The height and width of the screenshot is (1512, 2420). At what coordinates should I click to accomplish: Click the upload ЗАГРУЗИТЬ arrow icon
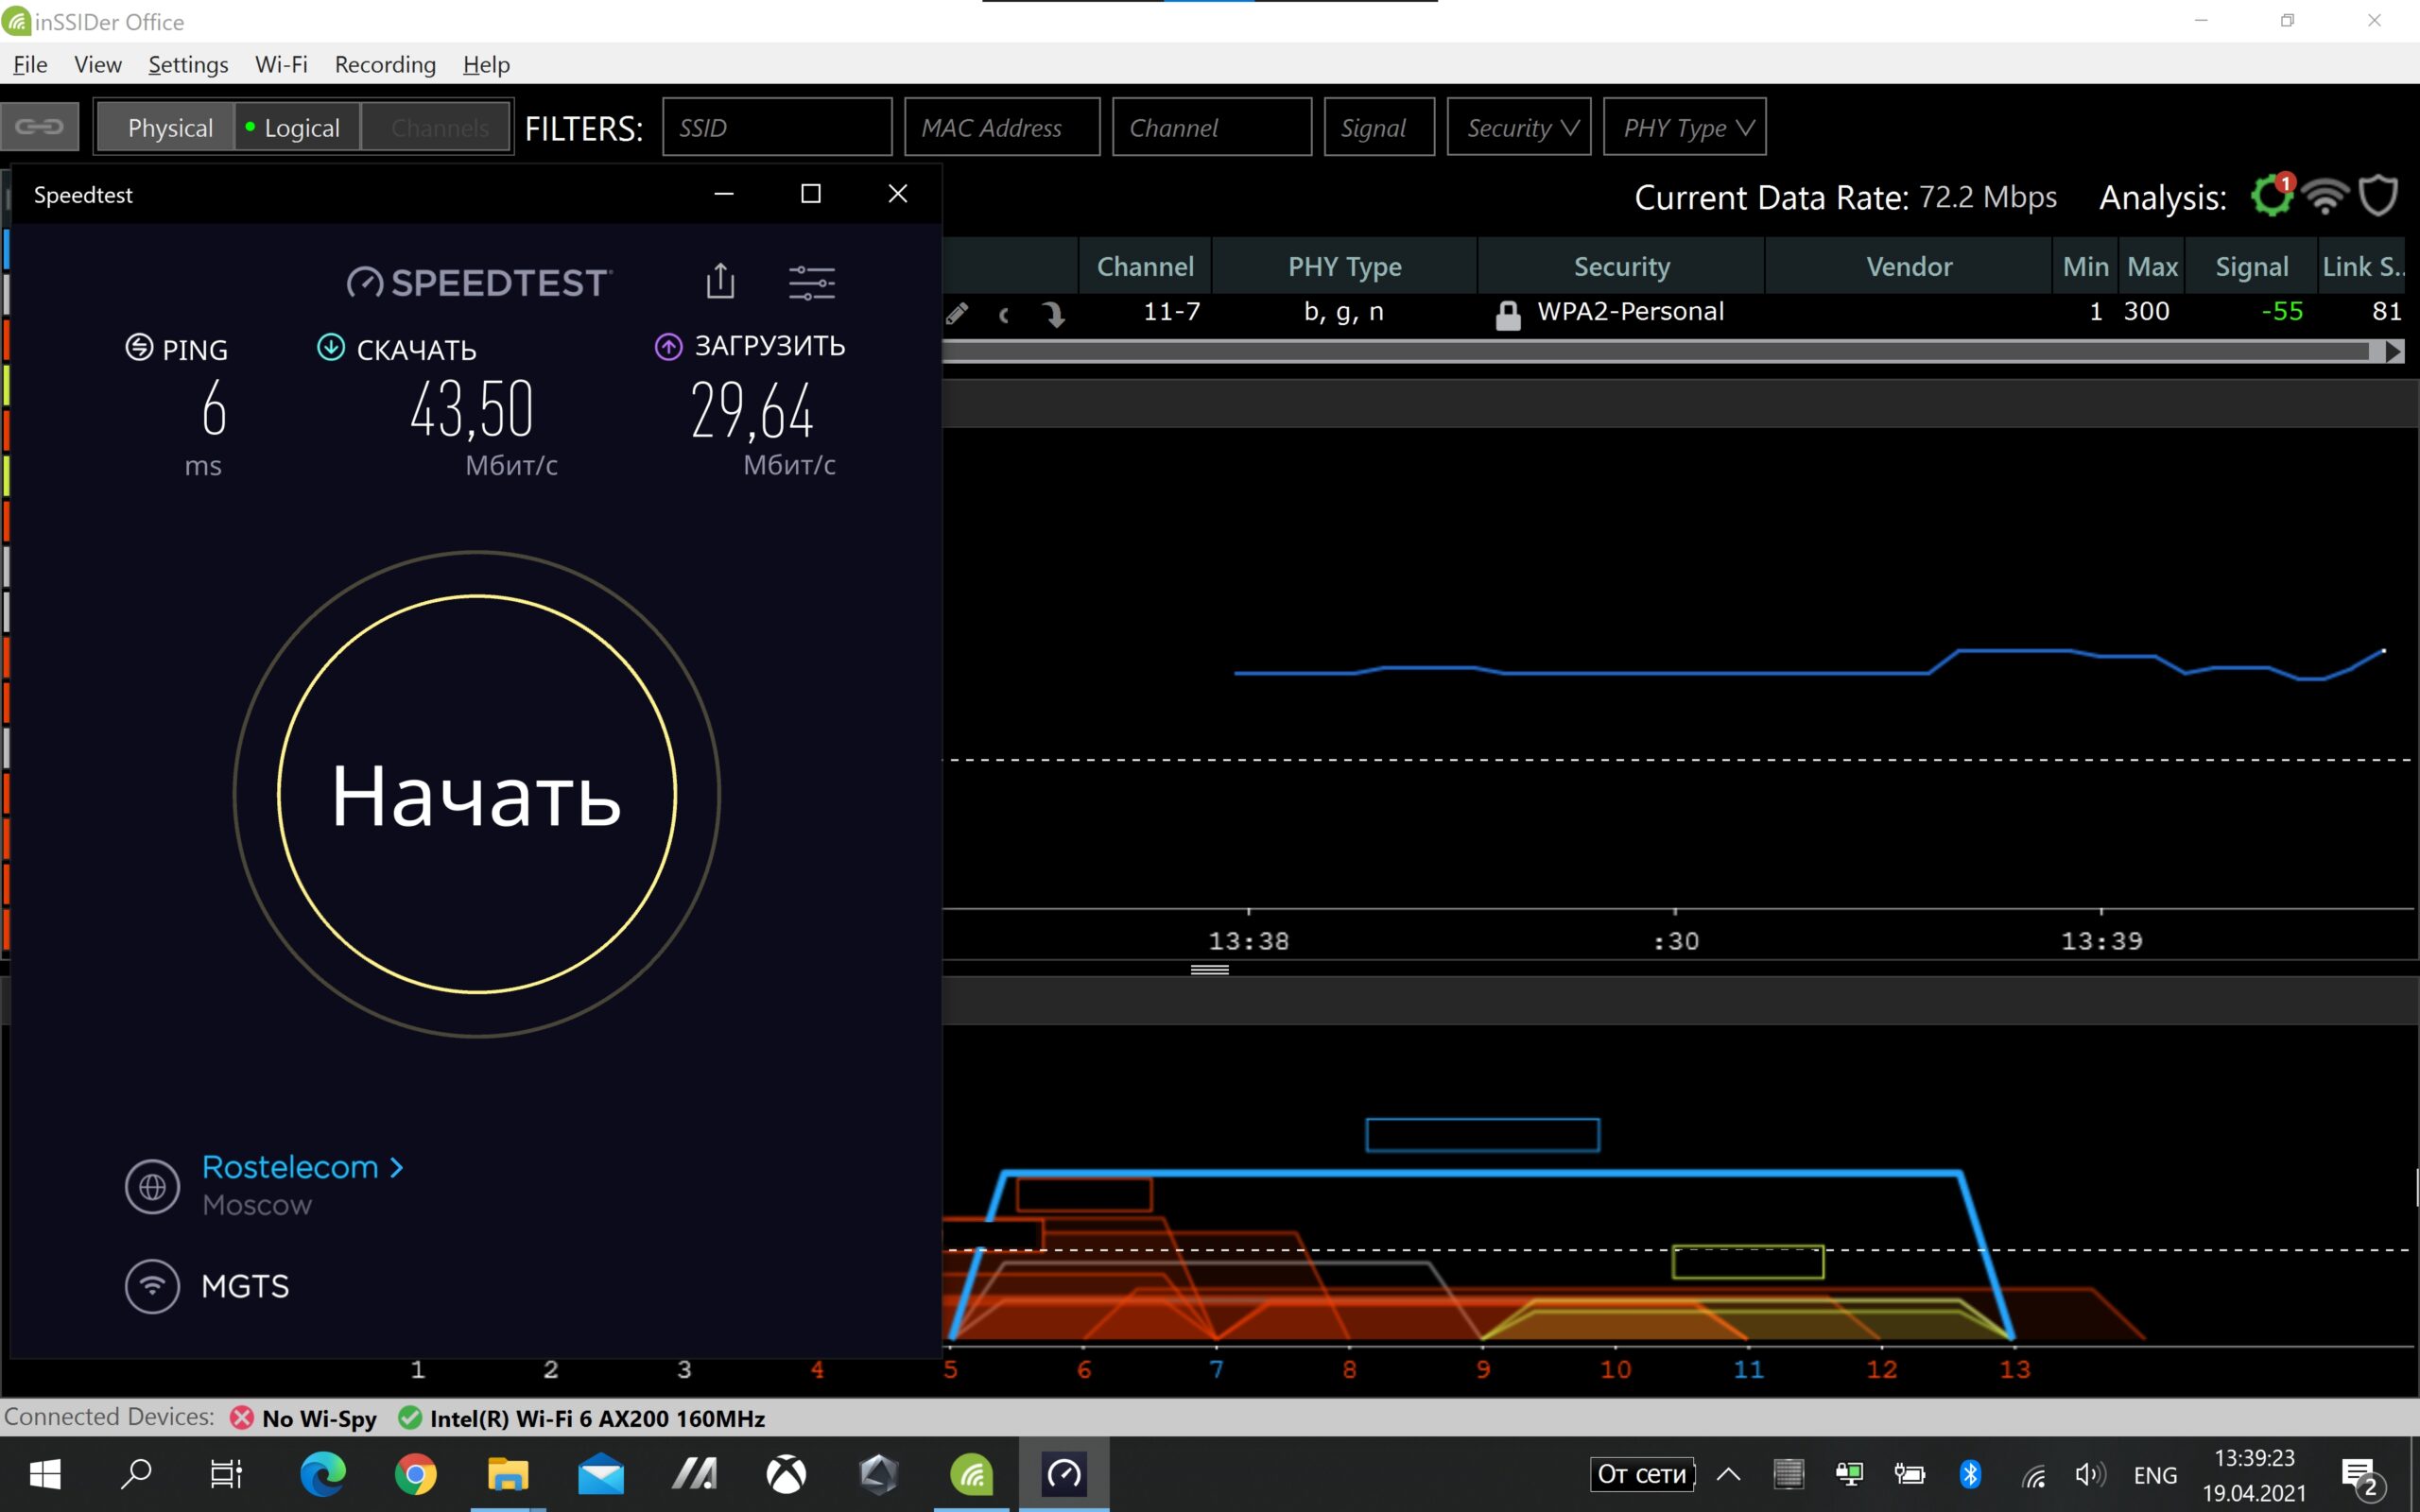[x=668, y=346]
